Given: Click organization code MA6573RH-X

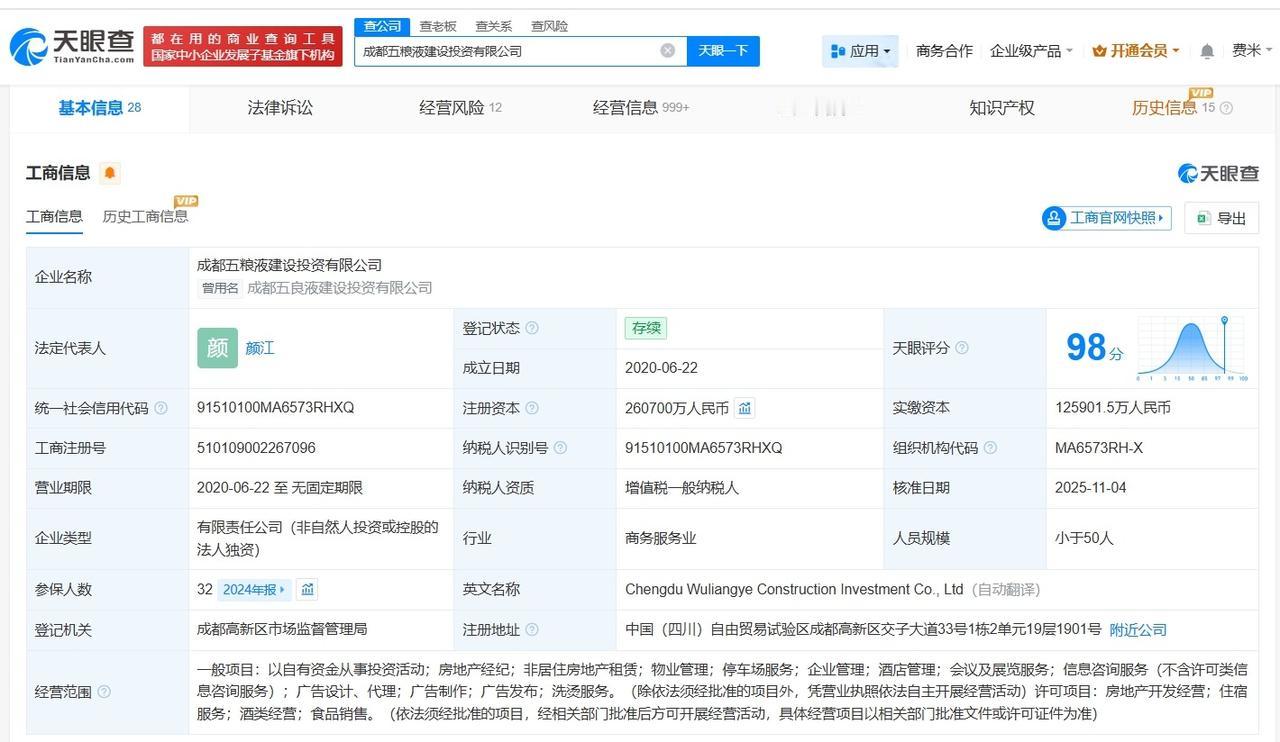Looking at the screenshot, I should point(1099,448).
